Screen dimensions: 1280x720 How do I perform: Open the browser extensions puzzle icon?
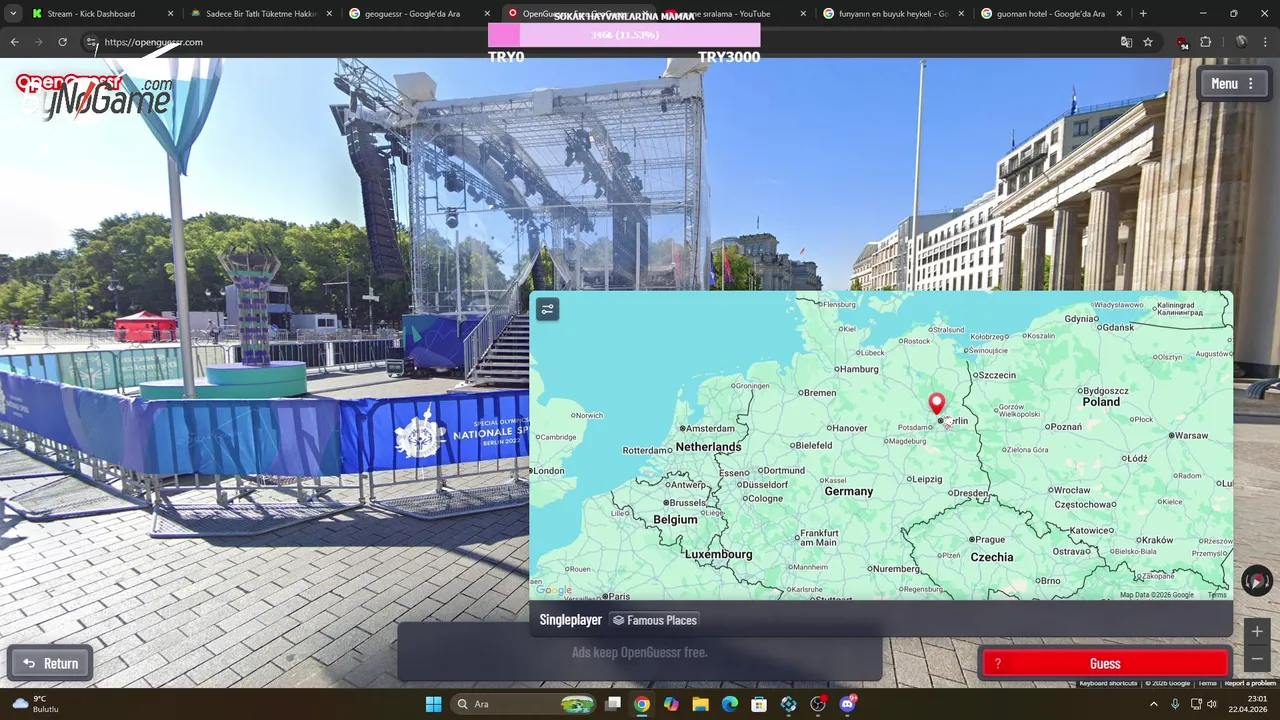pos(1205,42)
